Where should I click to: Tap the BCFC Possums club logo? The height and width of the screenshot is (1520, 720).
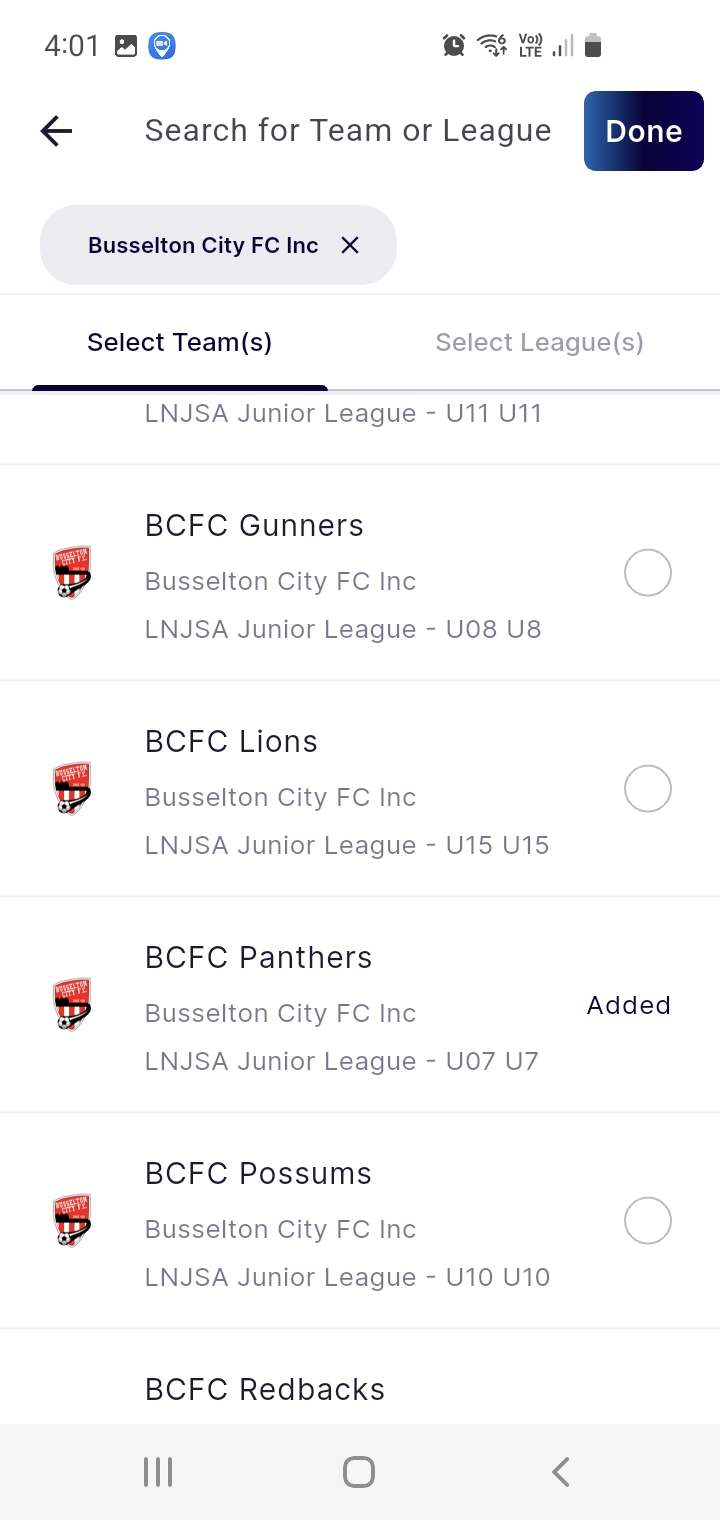(72, 1221)
